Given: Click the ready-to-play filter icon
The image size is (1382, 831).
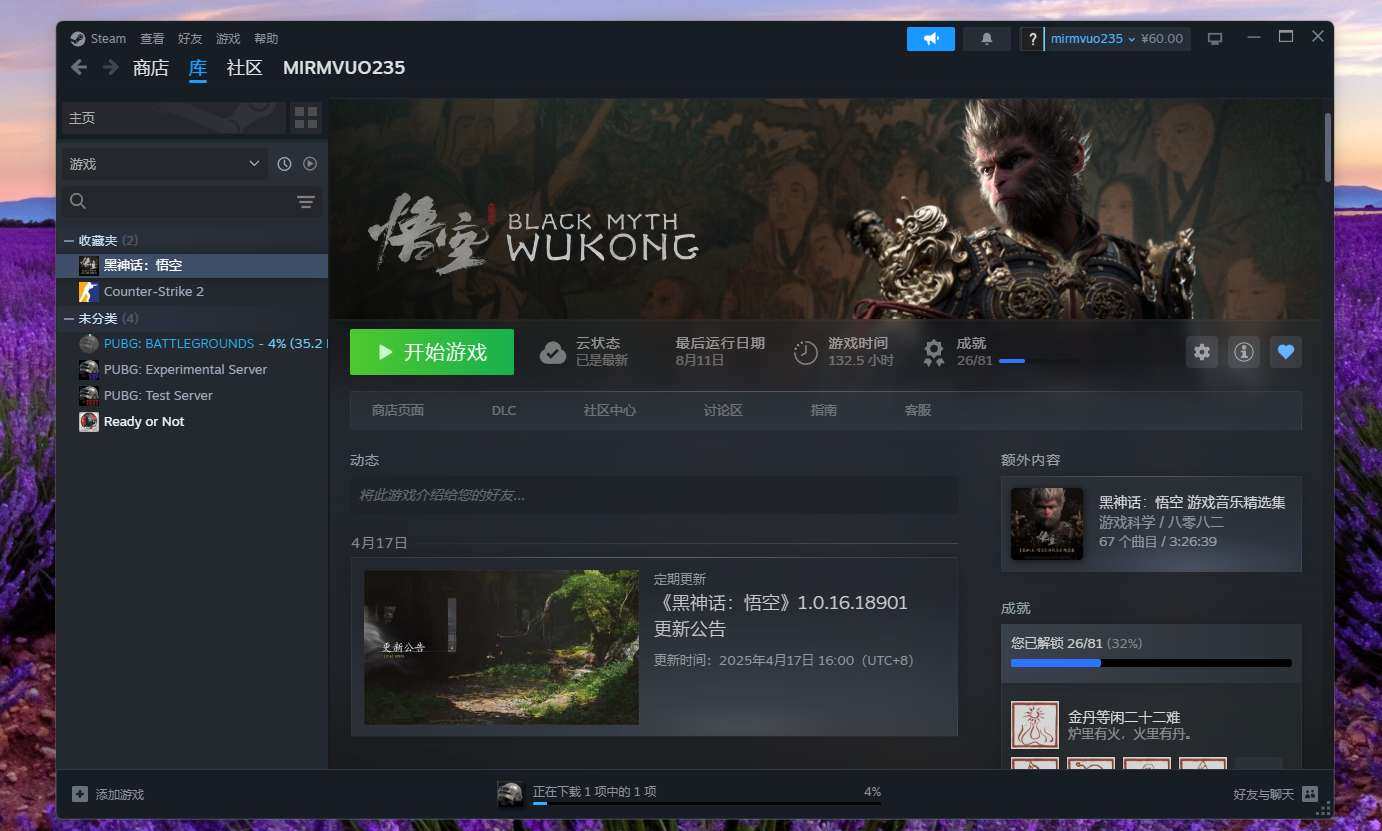Looking at the screenshot, I should [310, 164].
